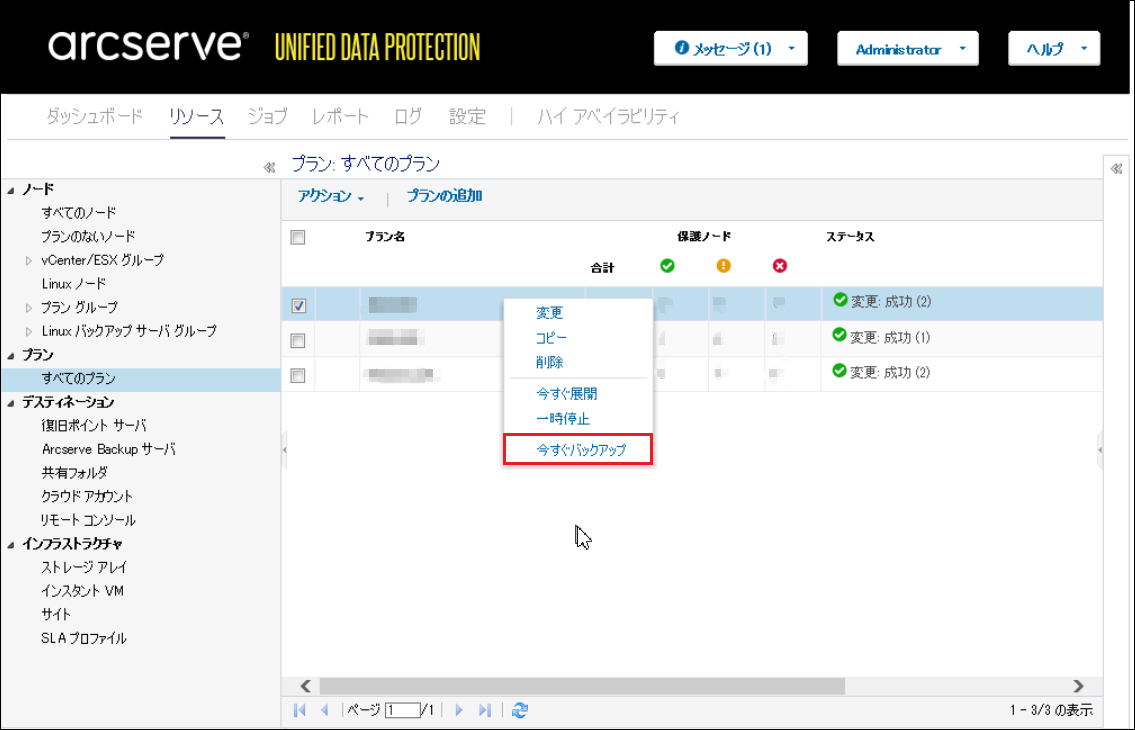This screenshot has width=1135, height=730.
Task: Click the refresh icon in pagination bar
Action: (x=520, y=710)
